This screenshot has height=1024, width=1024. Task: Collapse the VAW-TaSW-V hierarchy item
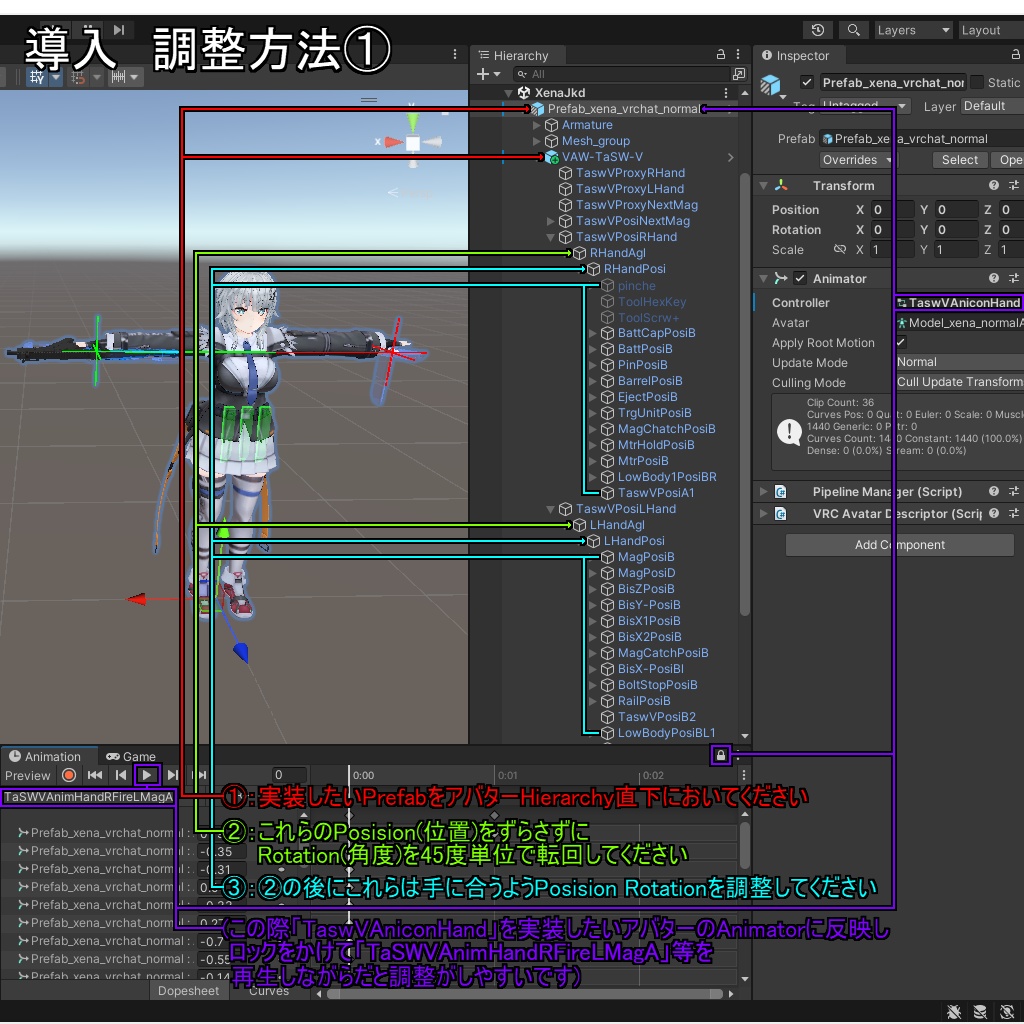pyautogui.click(x=536, y=157)
